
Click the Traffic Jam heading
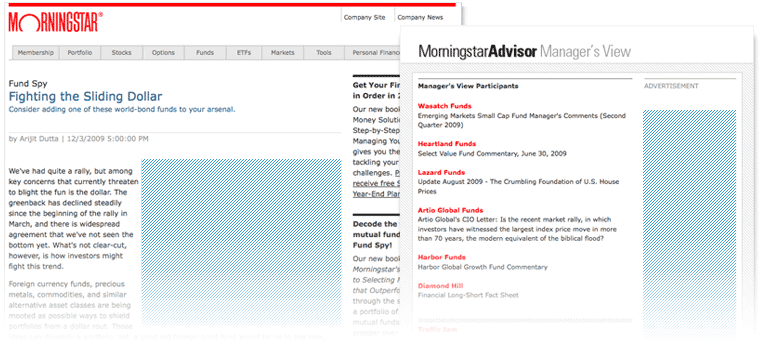pos(437,330)
